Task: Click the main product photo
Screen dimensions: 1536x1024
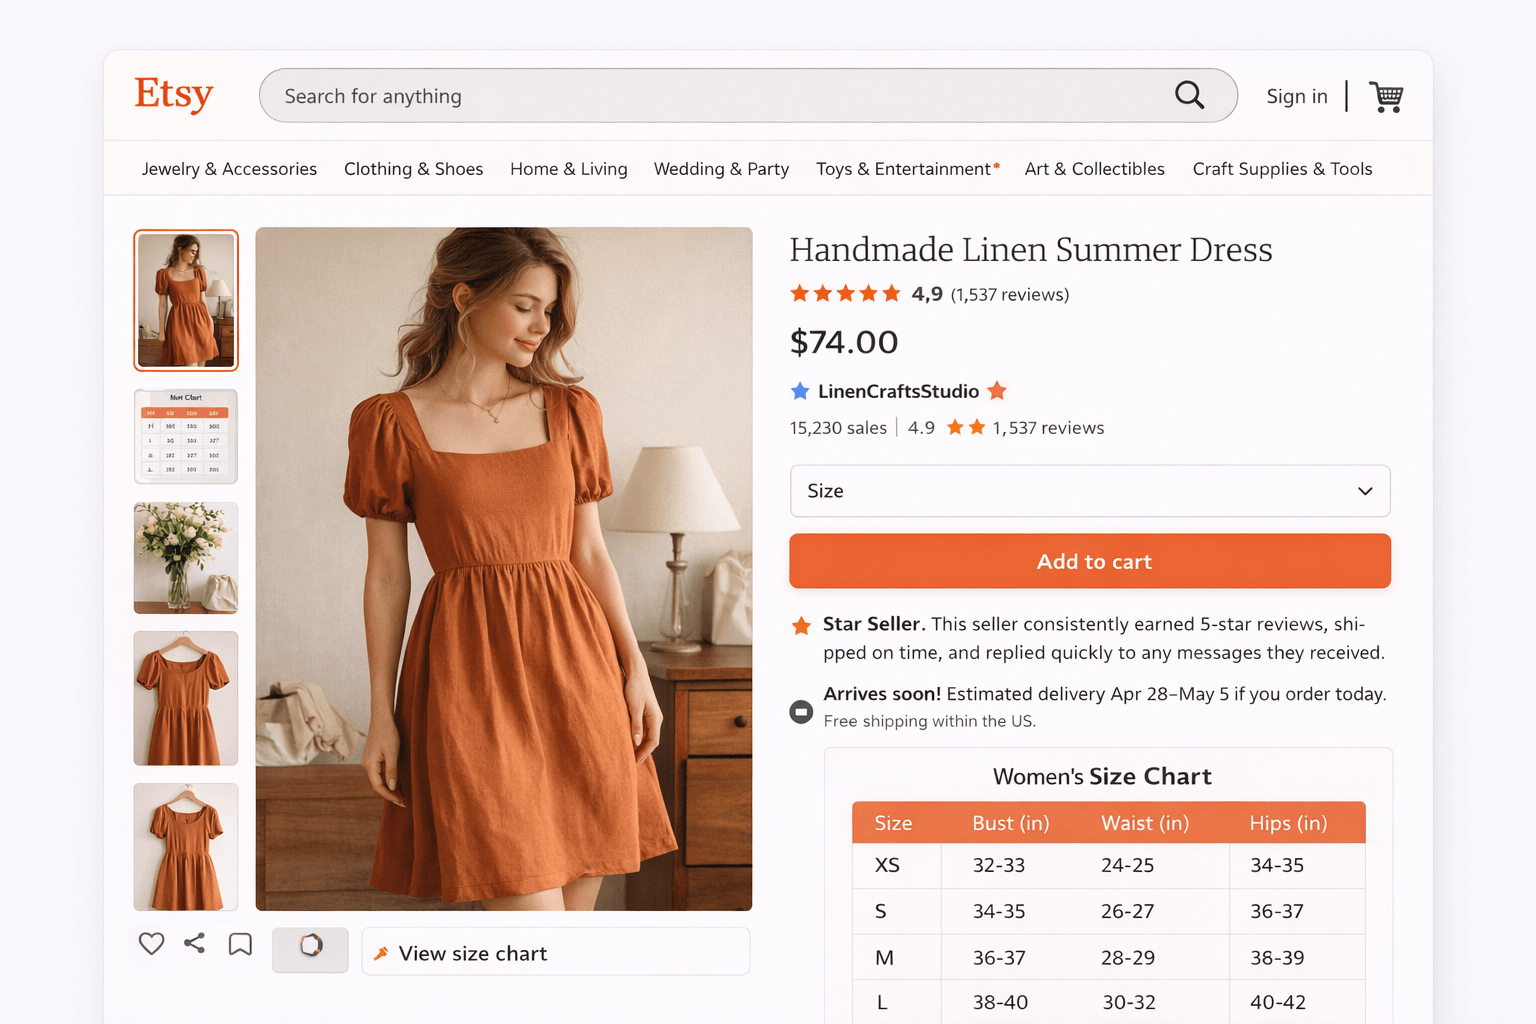Action: coord(504,569)
